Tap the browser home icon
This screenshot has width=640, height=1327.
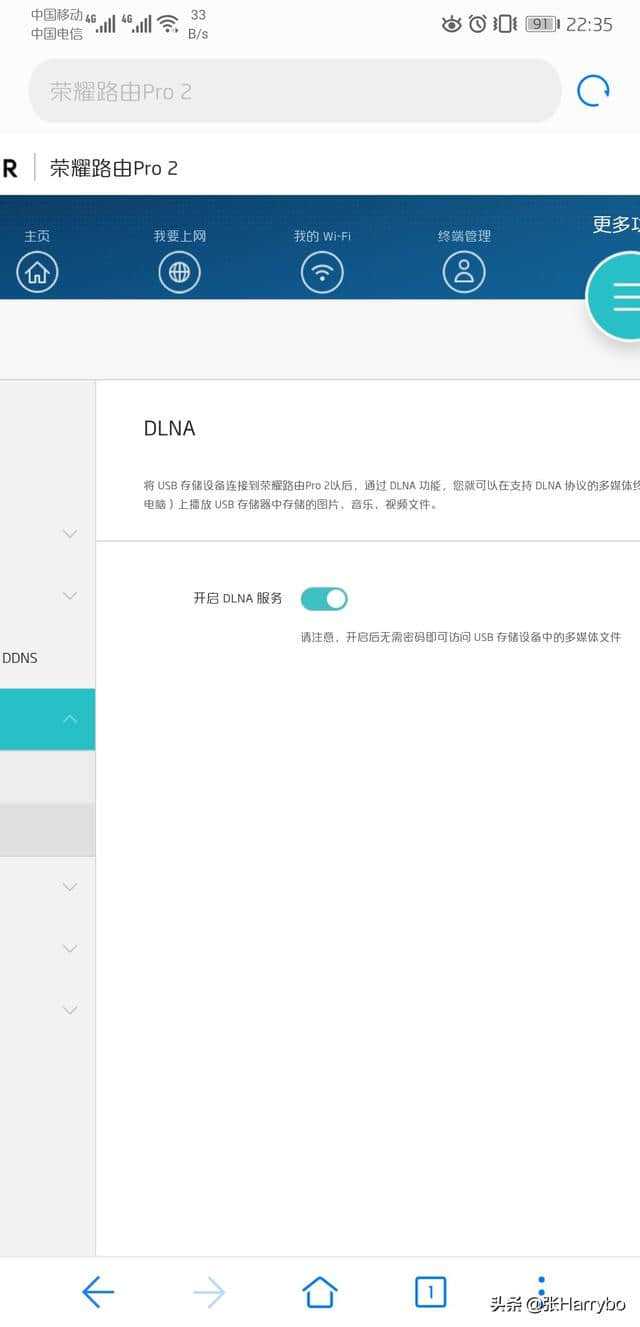coord(320,1292)
